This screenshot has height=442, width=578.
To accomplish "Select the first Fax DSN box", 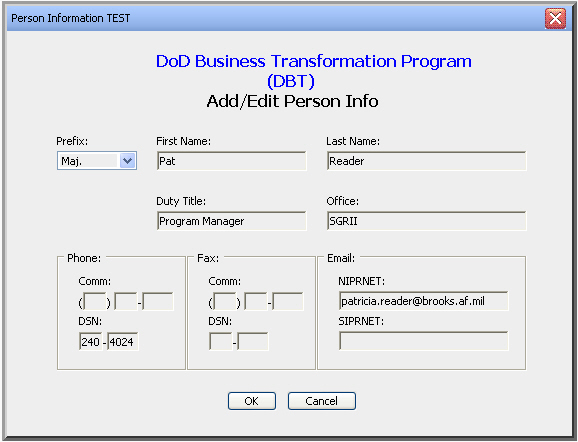I will [220, 342].
